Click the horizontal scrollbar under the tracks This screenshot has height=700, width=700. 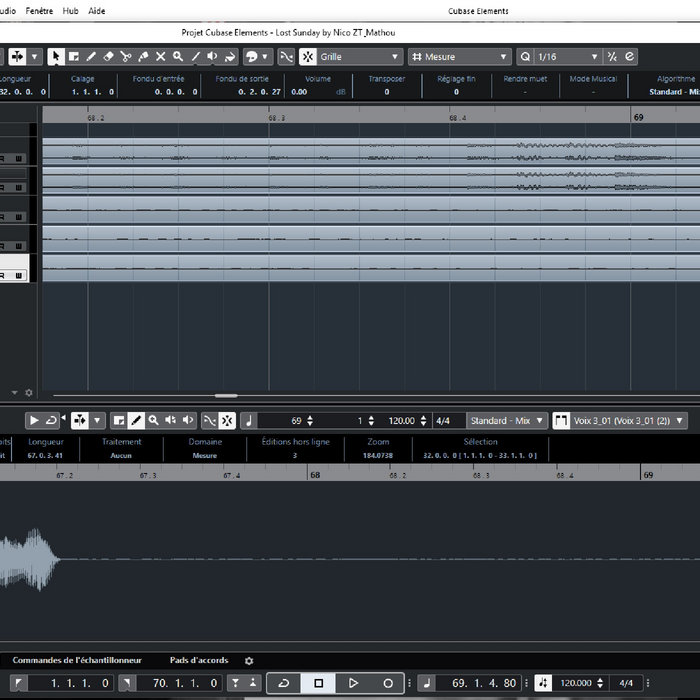tap(226, 395)
